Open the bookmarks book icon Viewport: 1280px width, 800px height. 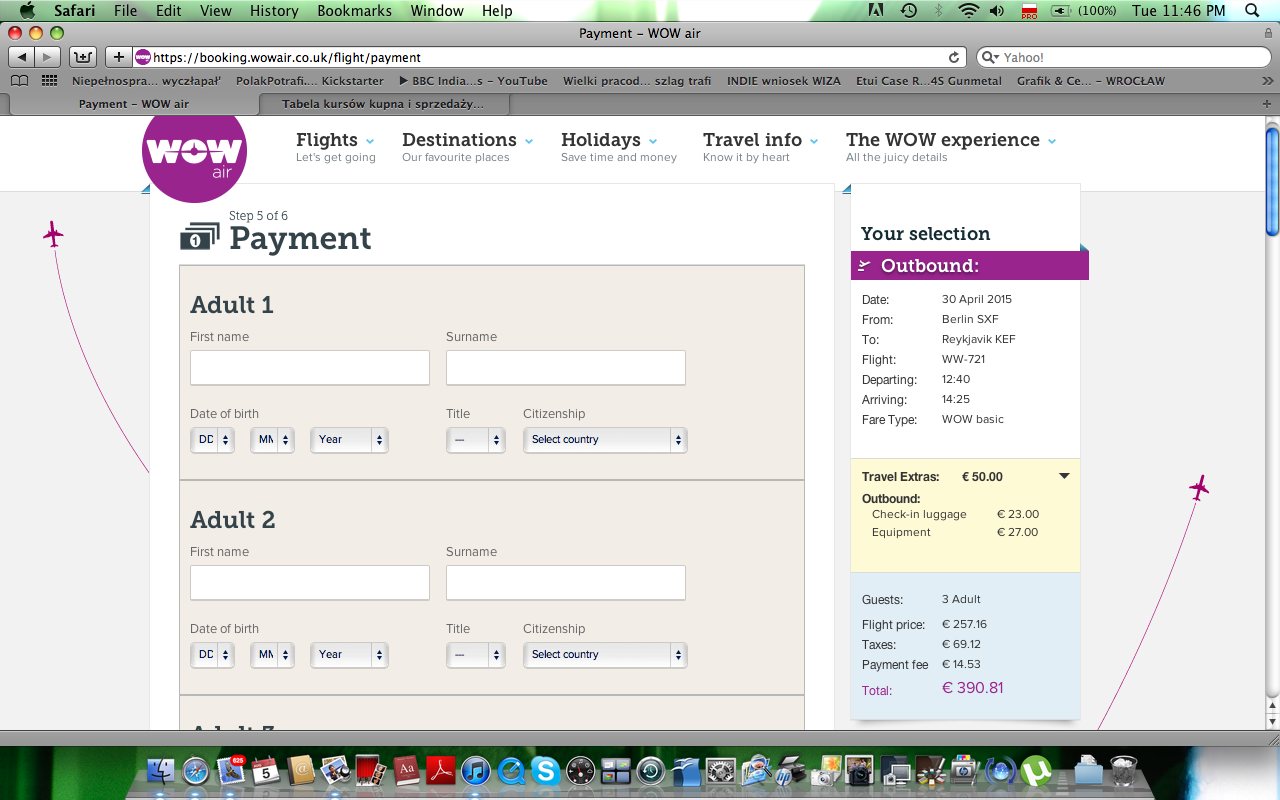19,81
